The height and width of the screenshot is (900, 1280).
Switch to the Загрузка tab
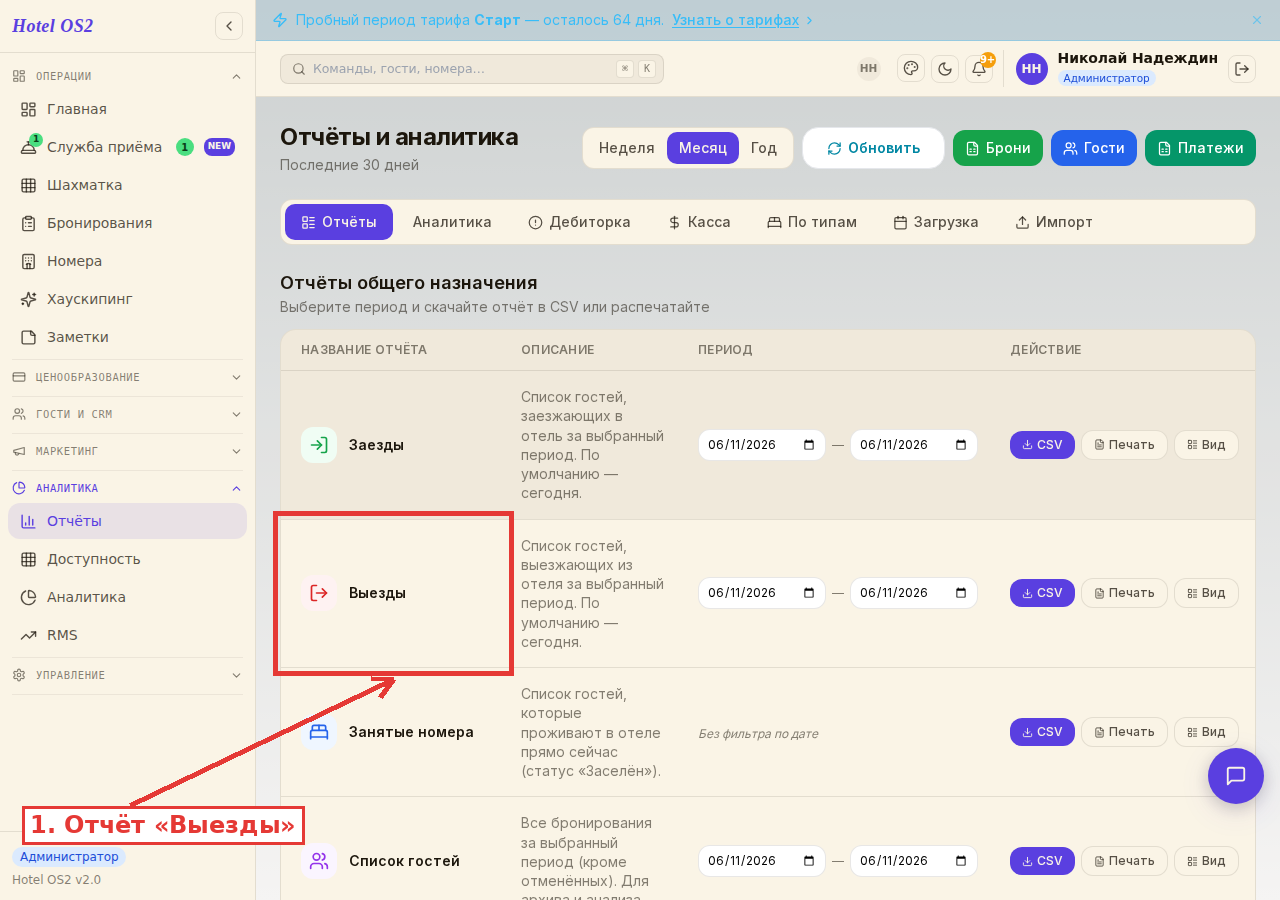click(x=936, y=222)
